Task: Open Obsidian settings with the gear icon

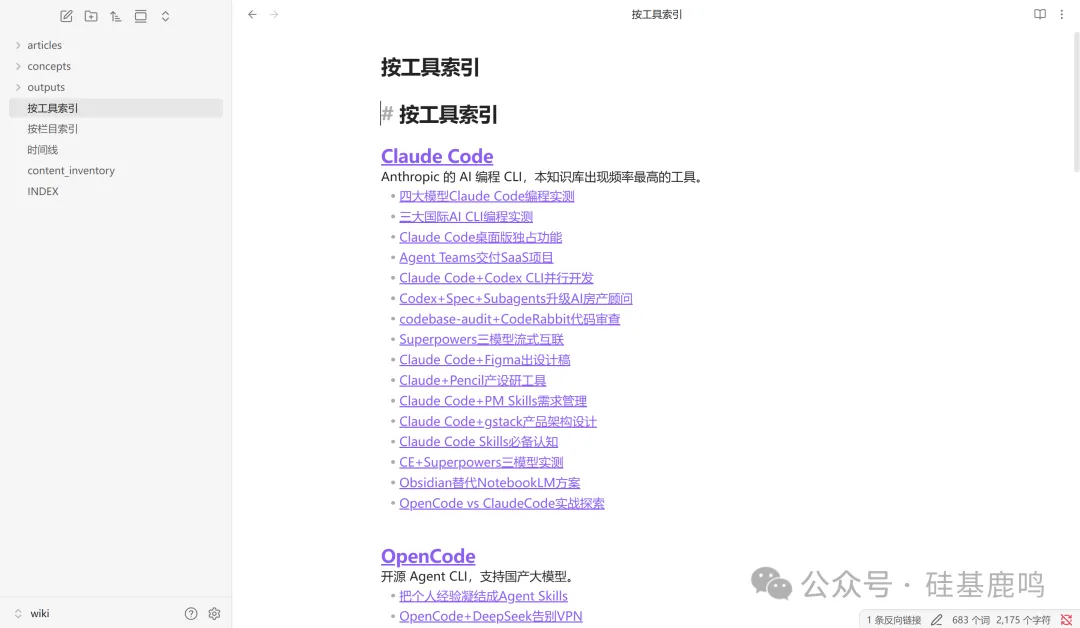Action: (214, 613)
